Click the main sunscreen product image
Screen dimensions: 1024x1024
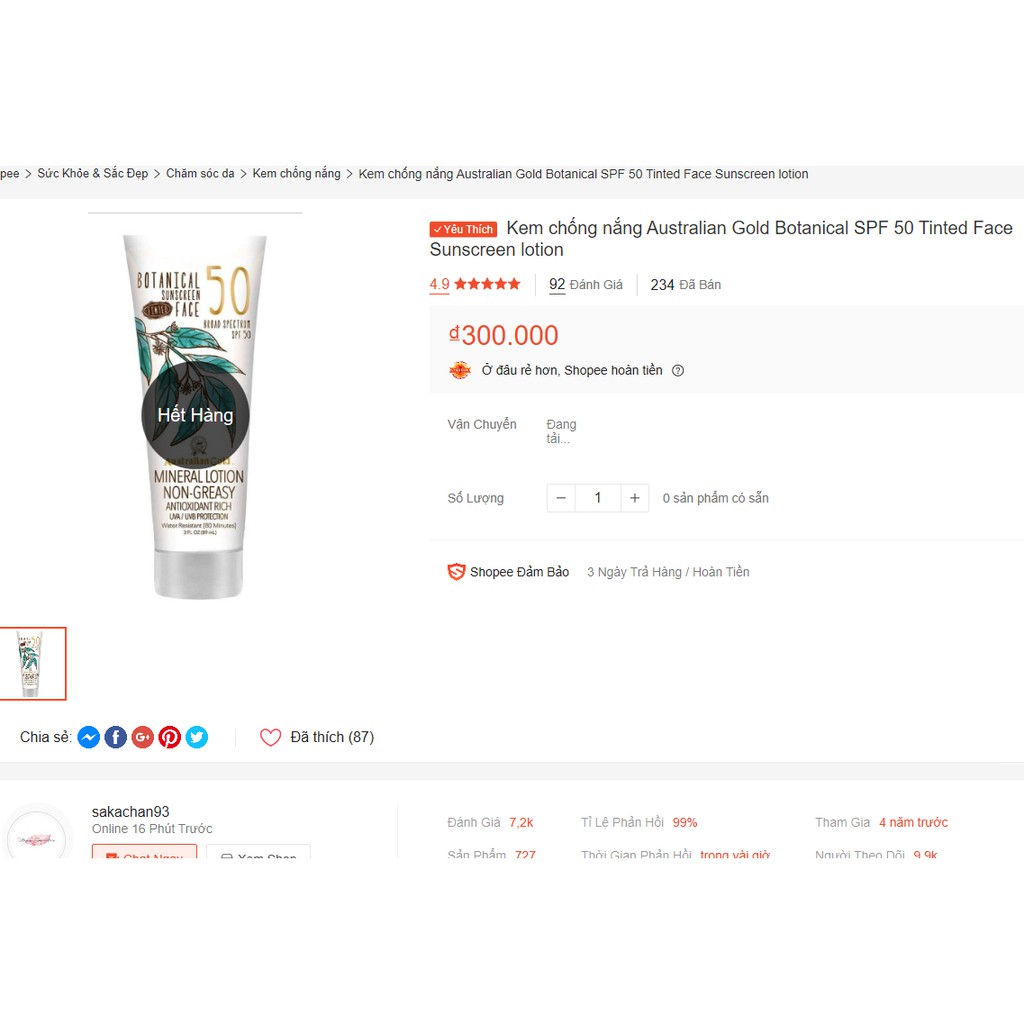[195, 416]
